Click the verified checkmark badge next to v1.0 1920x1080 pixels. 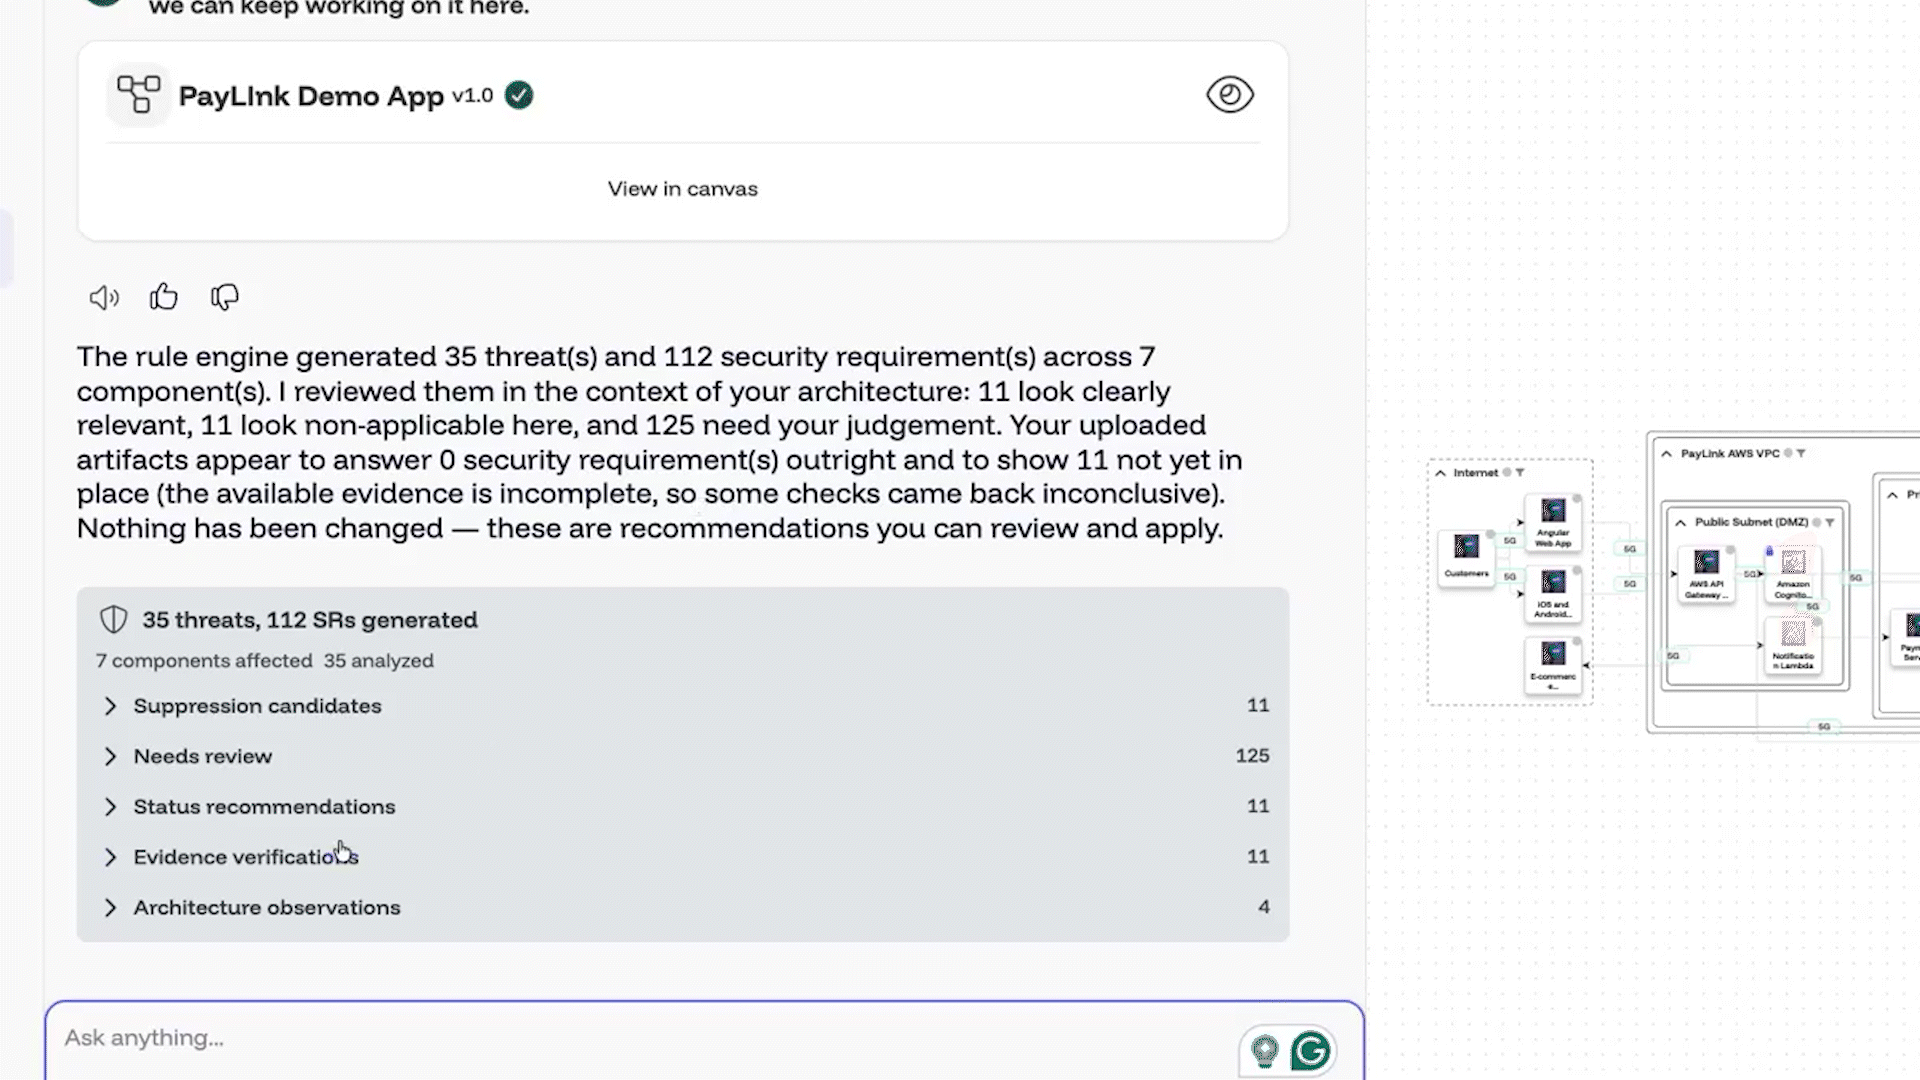tap(519, 95)
